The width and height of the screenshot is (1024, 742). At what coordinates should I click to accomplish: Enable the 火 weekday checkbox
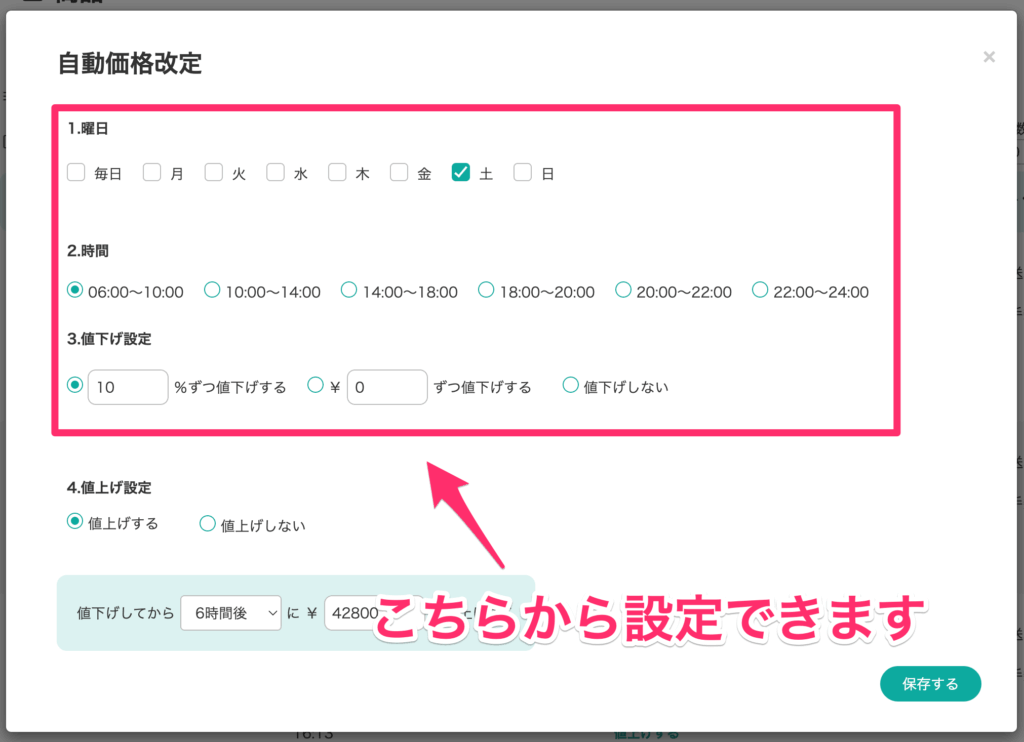(214, 172)
